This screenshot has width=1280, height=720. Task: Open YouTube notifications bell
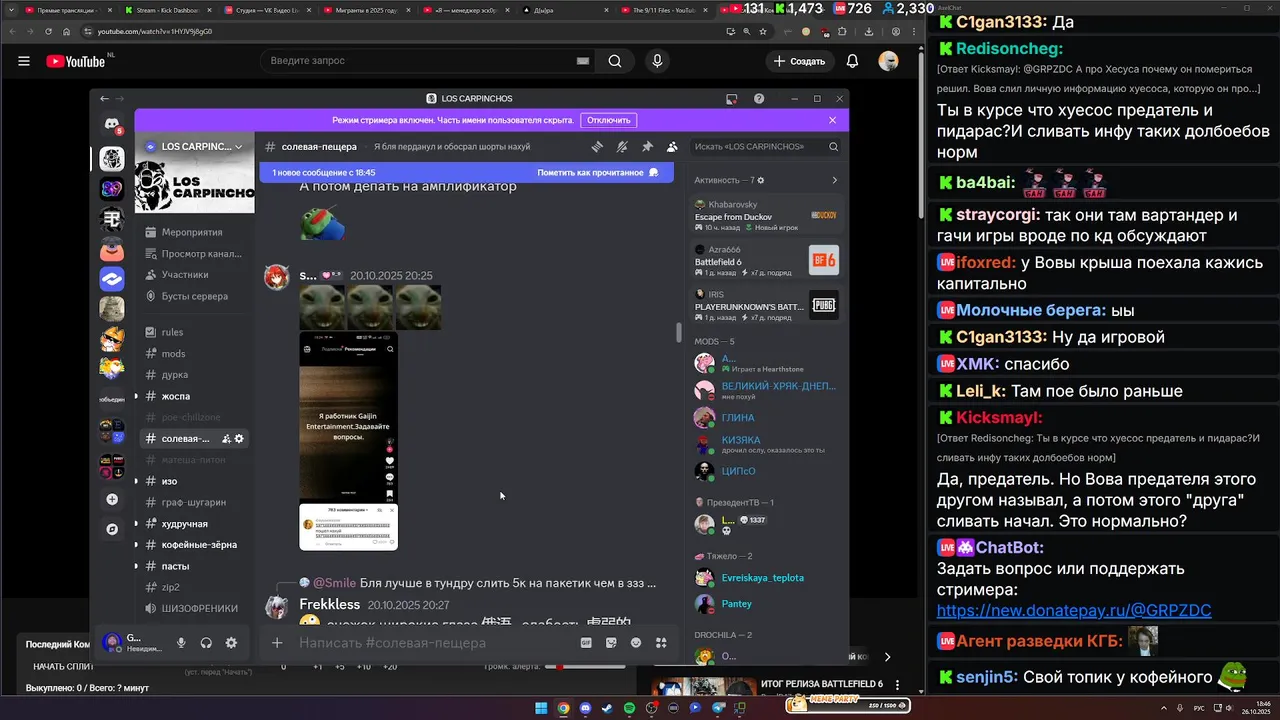852,61
